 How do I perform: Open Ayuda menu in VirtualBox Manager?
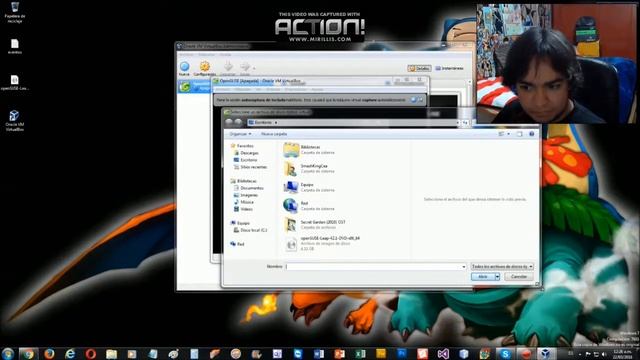click(225, 55)
